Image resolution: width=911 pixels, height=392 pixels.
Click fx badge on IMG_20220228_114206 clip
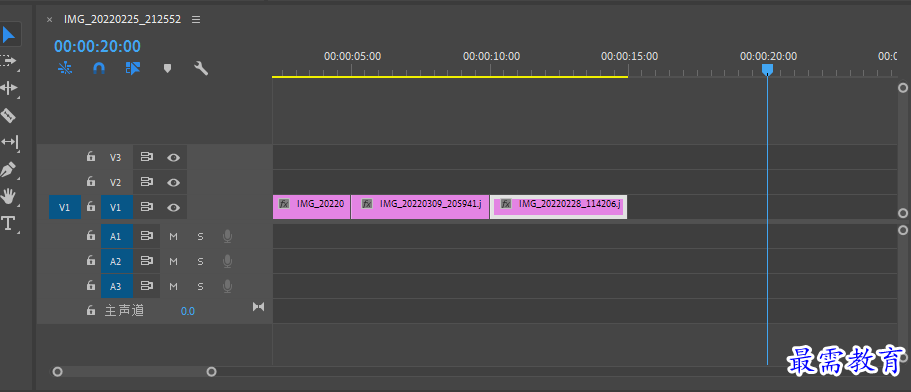click(x=506, y=204)
